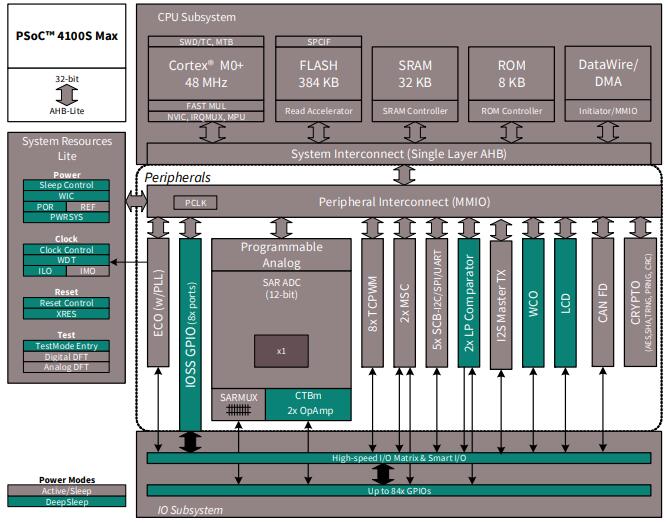
Task: Select the SPCIF block above FLASH
Action: 318,41
